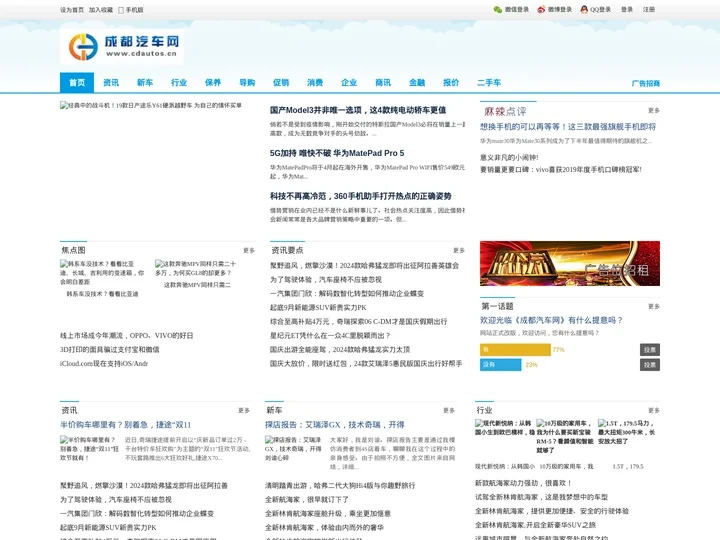Open article 想换手机的可以再等等
Image resolution: width=720 pixels, height=540 pixels.
568,127
